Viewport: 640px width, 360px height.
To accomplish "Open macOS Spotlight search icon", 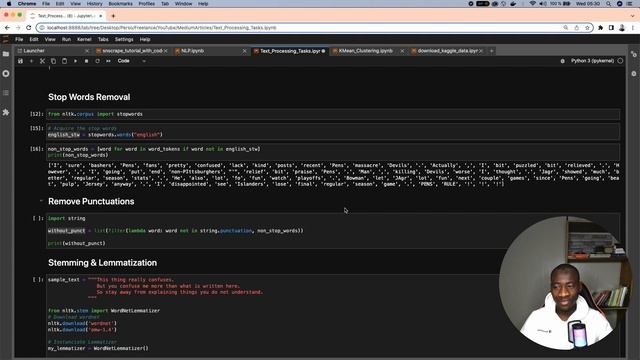I will pyautogui.click(x=609, y=4).
